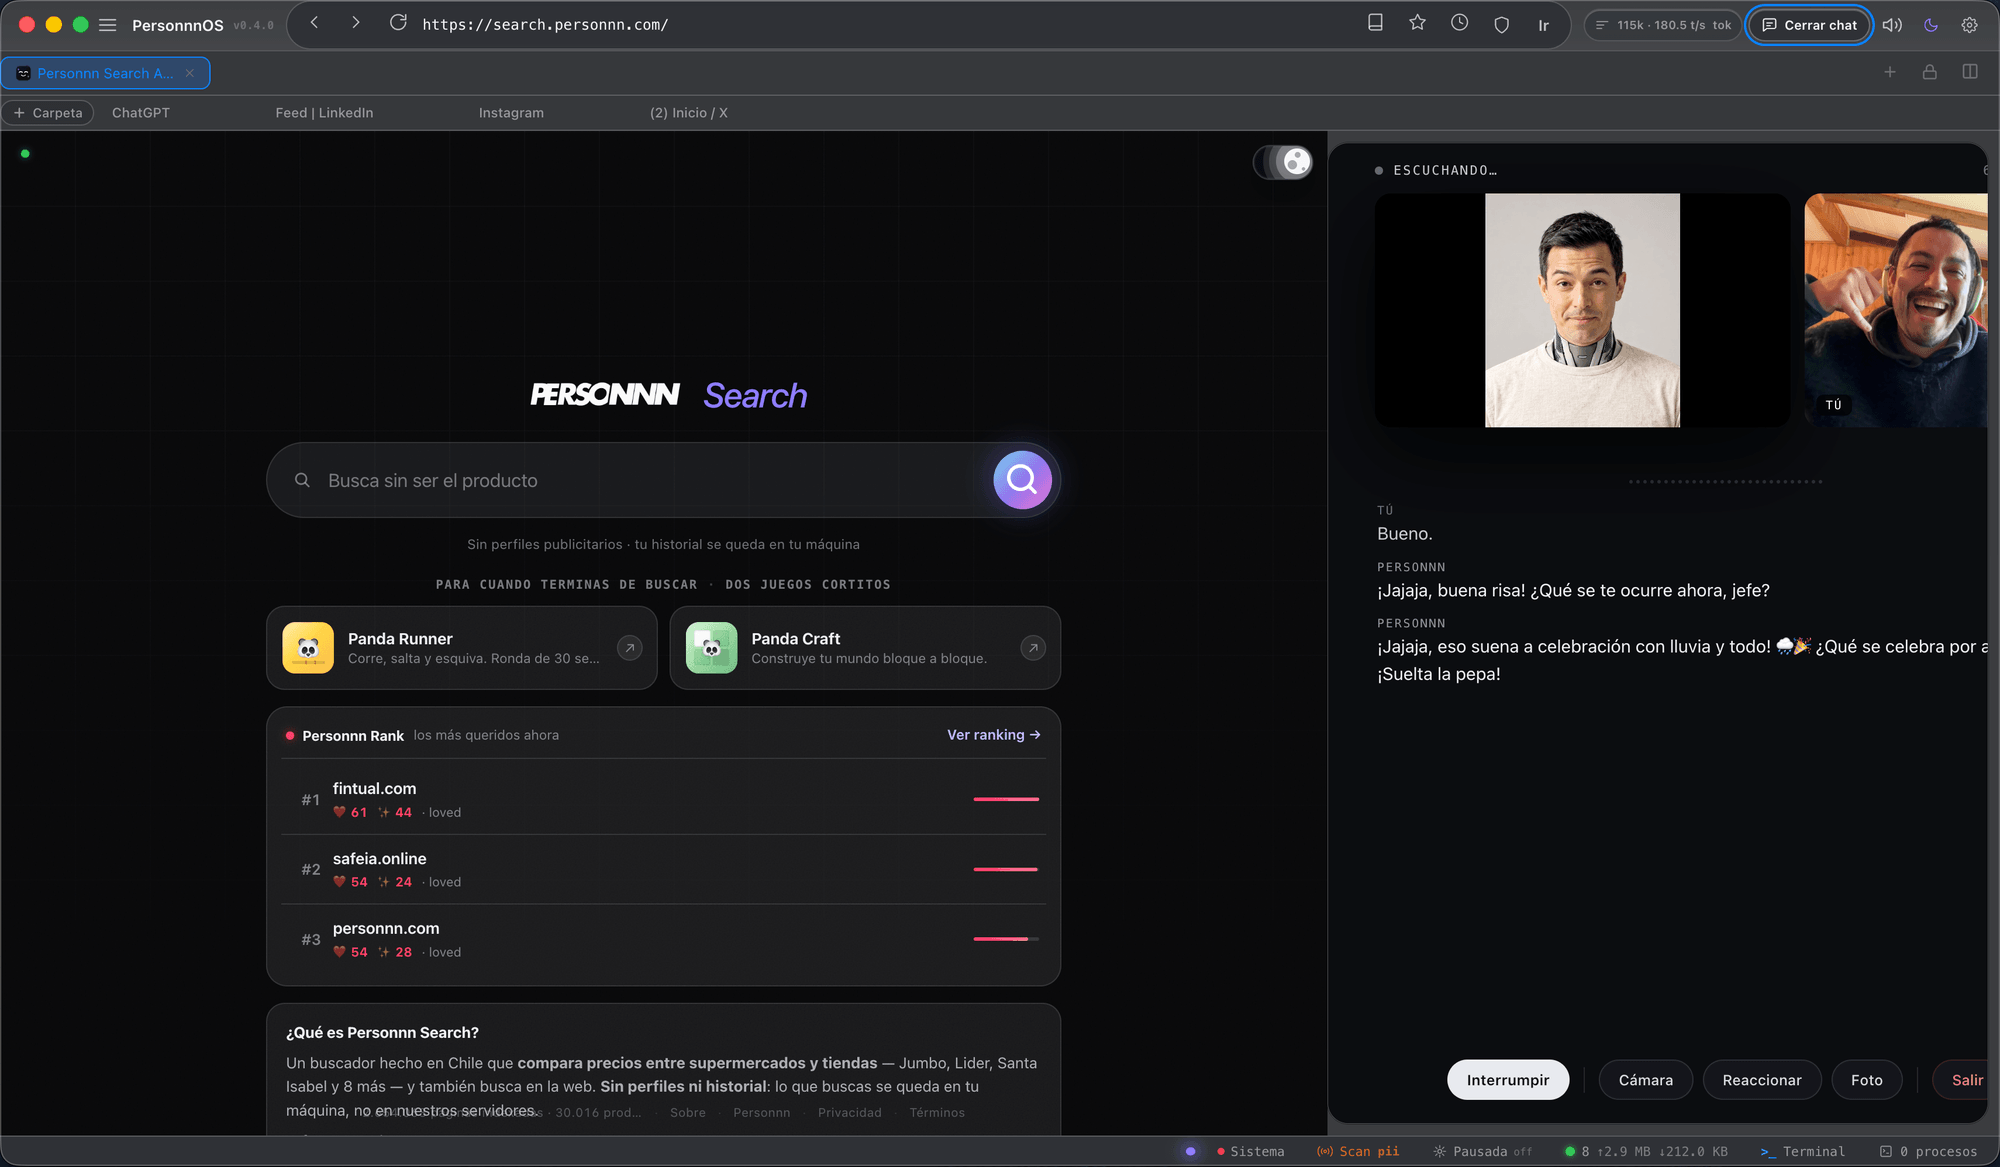Click Sistema in the status bar

(1251, 1151)
